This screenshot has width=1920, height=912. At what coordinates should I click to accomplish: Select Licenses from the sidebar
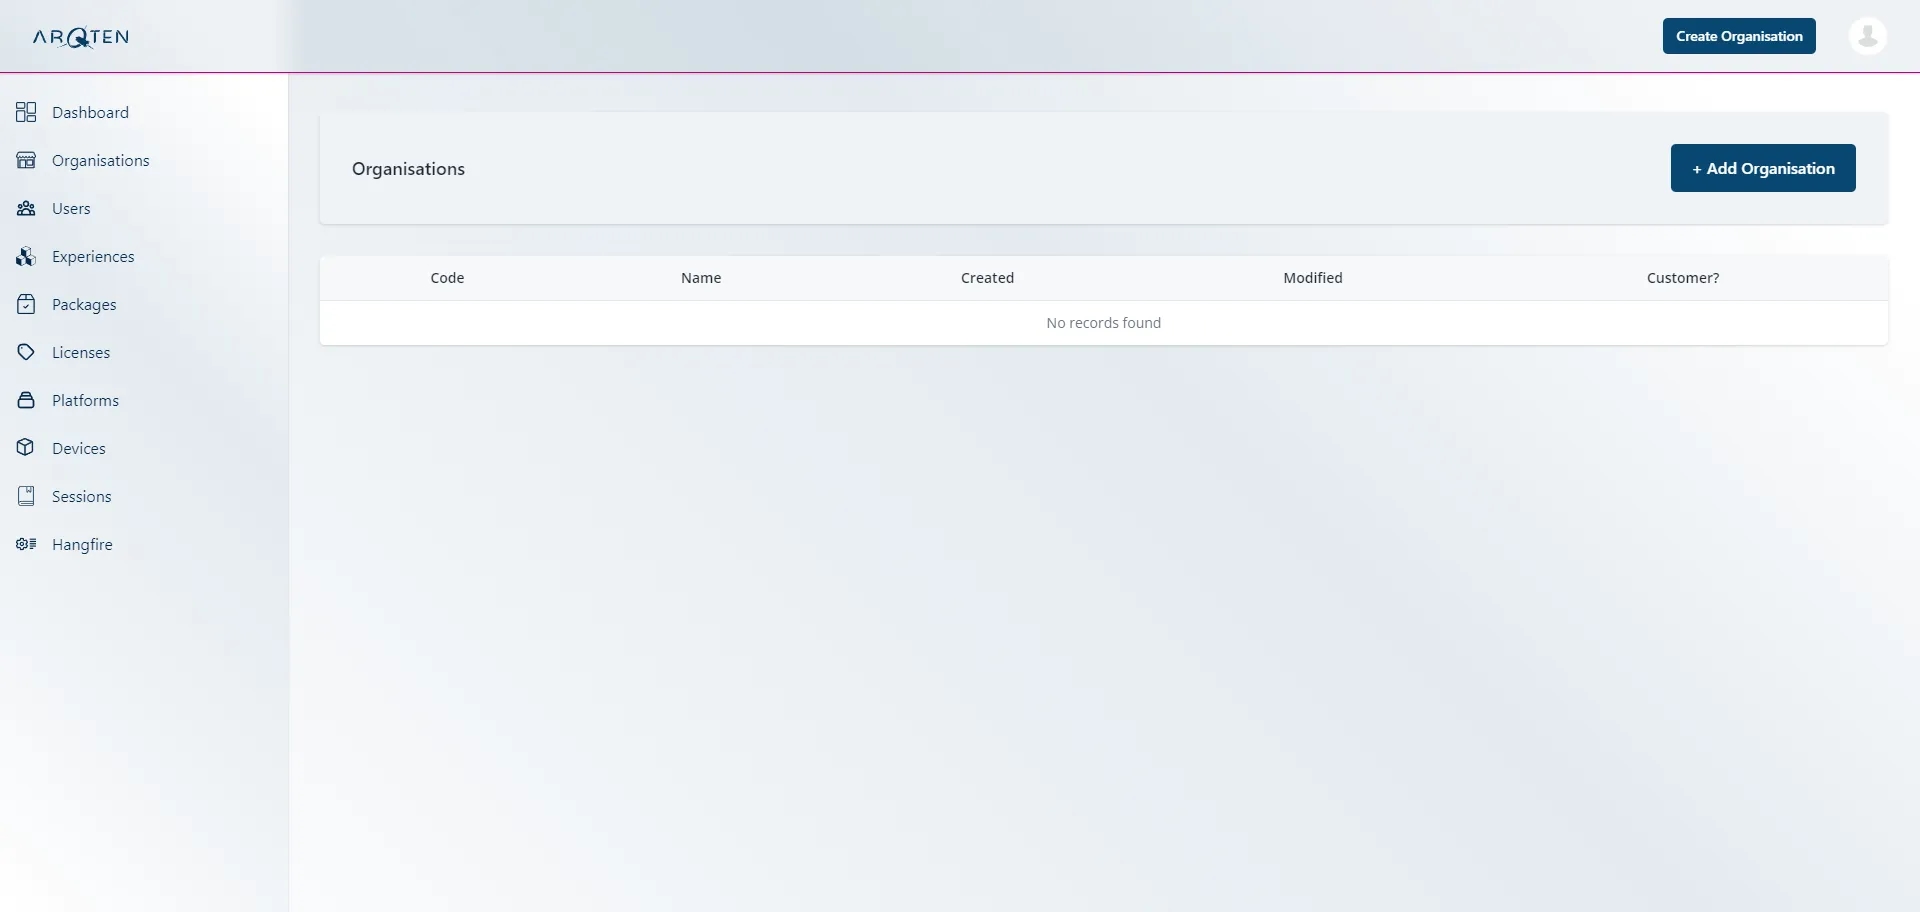pos(81,352)
